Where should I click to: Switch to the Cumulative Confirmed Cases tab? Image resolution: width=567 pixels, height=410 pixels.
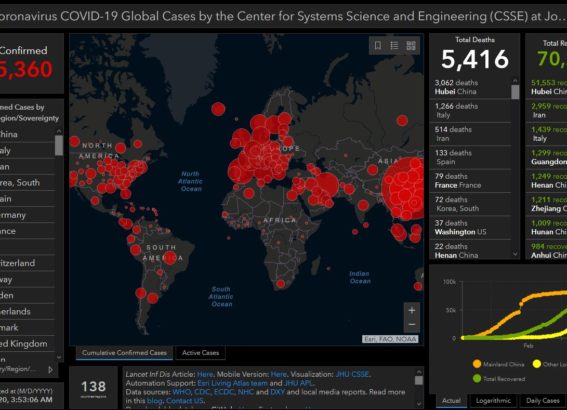pyautogui.click(x=124, y=353)
